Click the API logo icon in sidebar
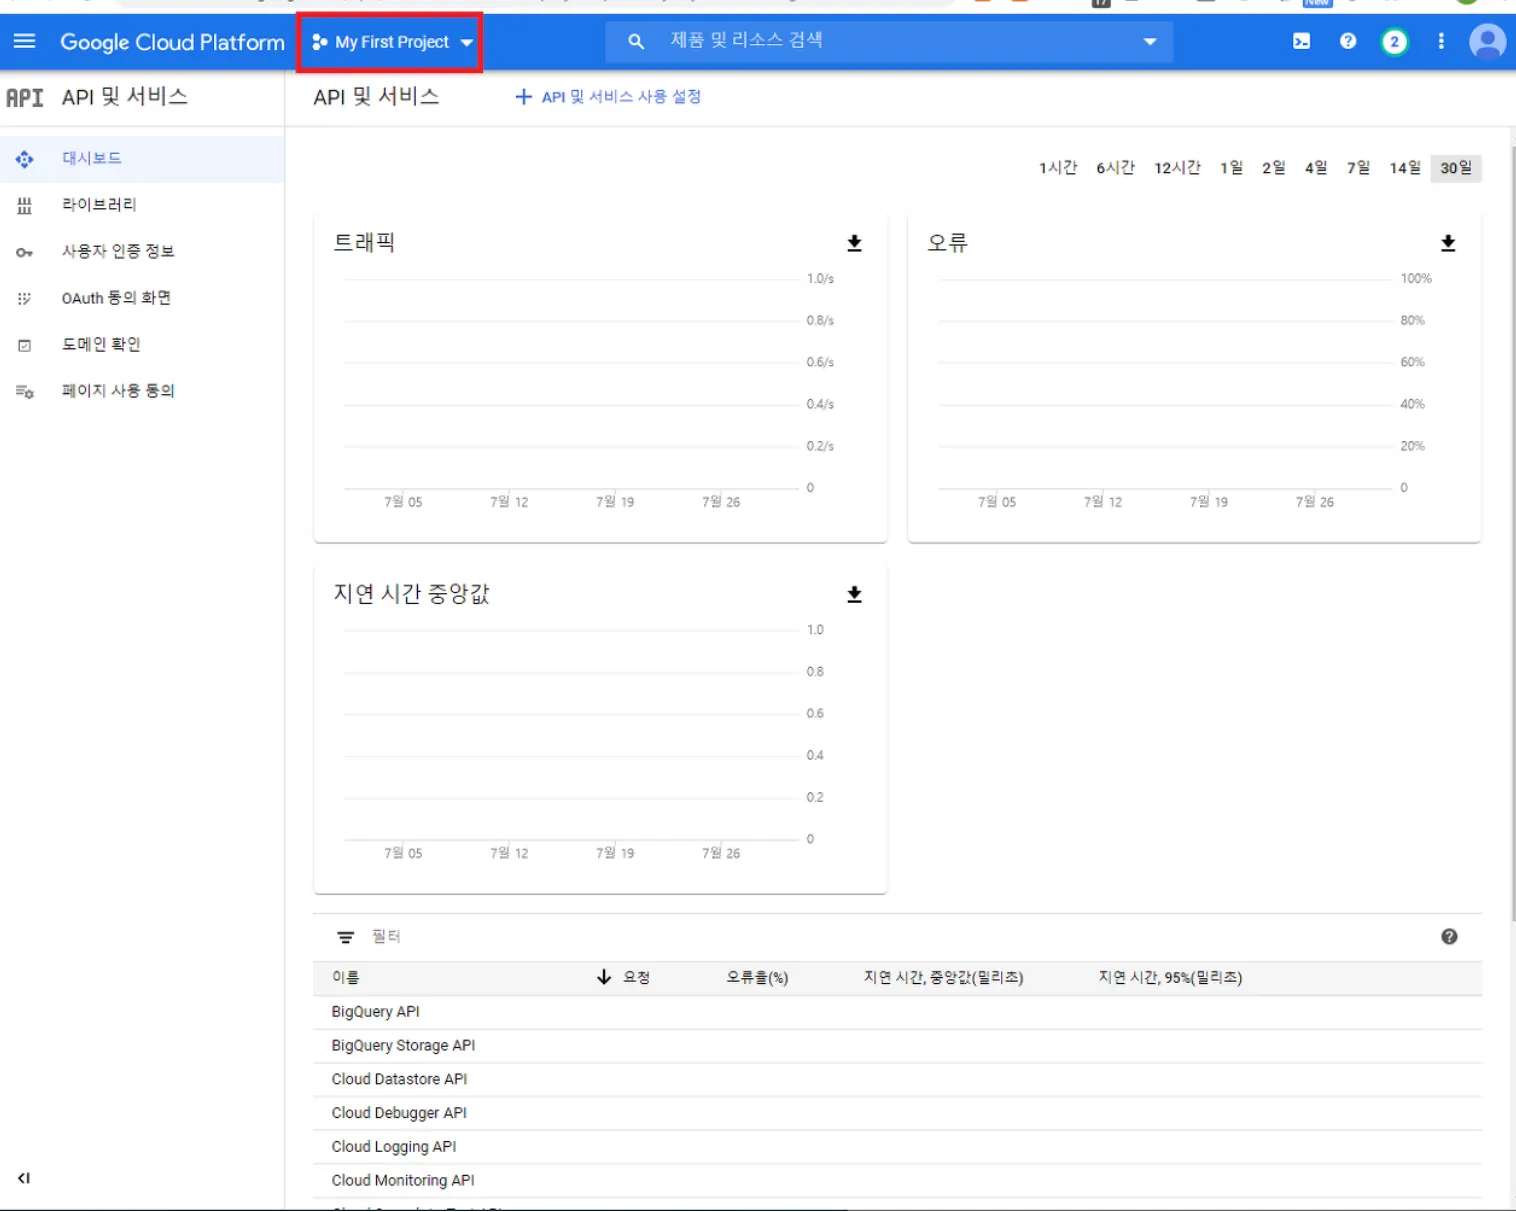Screen dimensions: 1516x1212 (x=25, y=97)
